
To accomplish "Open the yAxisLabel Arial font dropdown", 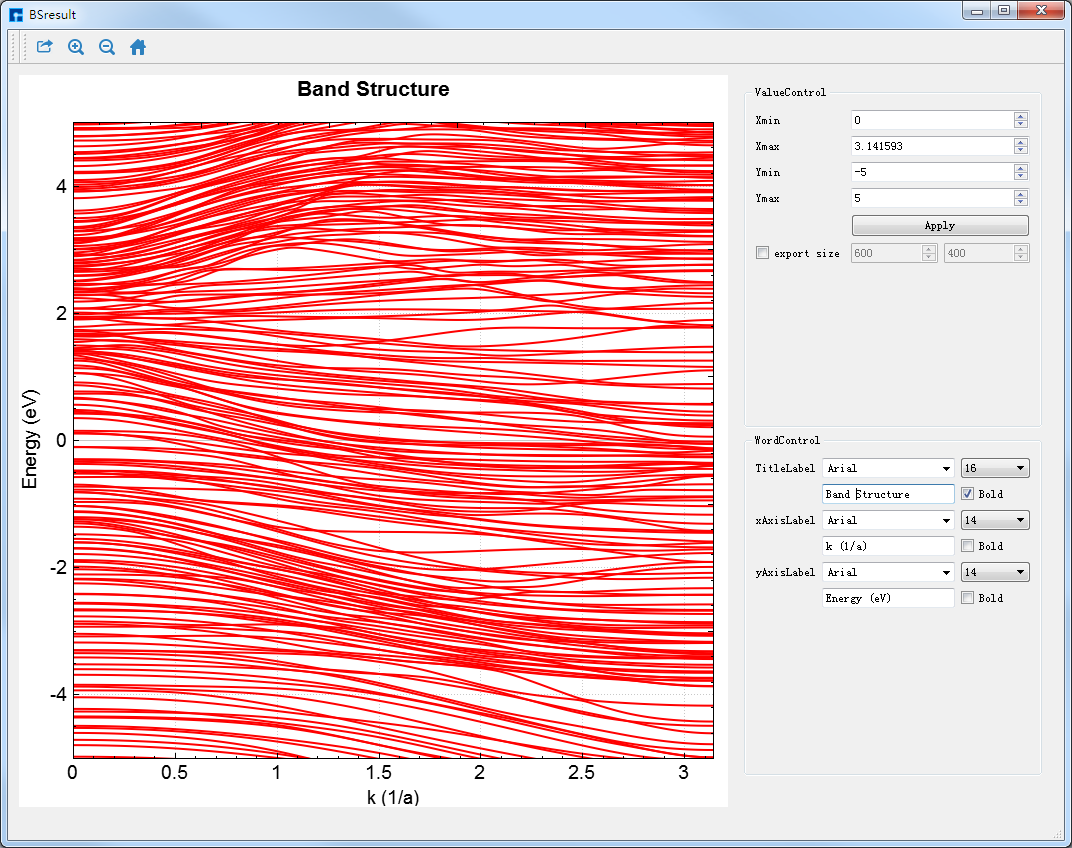I will pos(888,572).
